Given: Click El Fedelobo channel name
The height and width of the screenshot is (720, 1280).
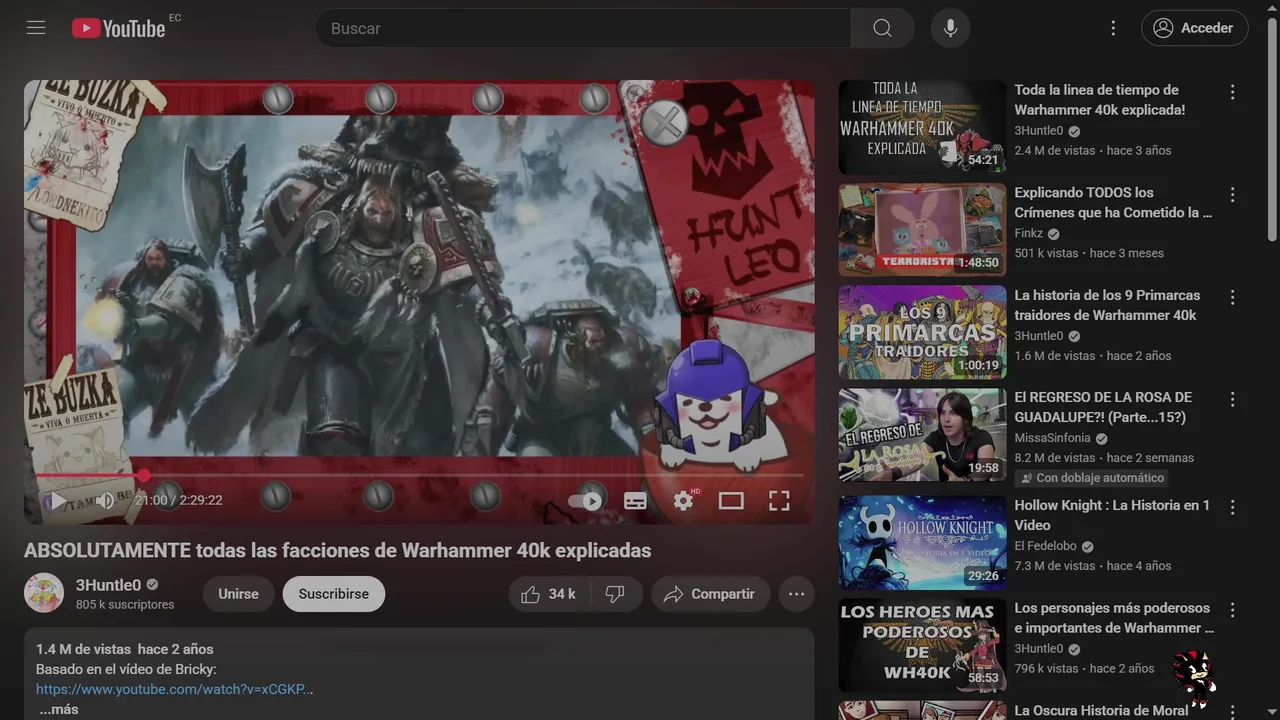Looking at the screenshot, I should (1046, 546).
